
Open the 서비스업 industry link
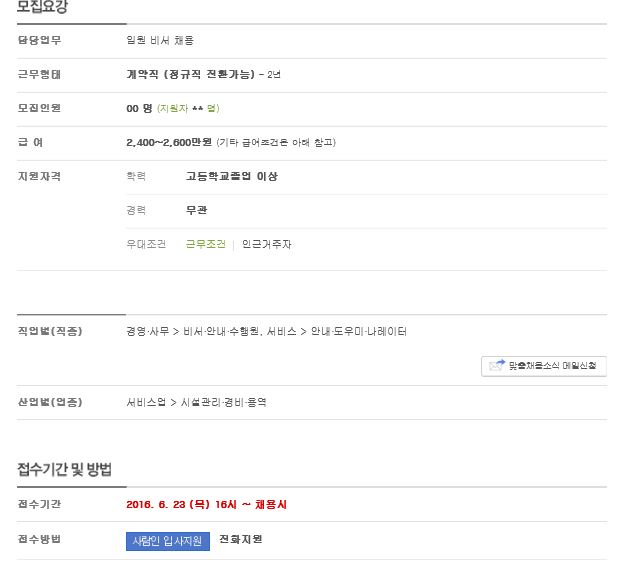(147, 402)
